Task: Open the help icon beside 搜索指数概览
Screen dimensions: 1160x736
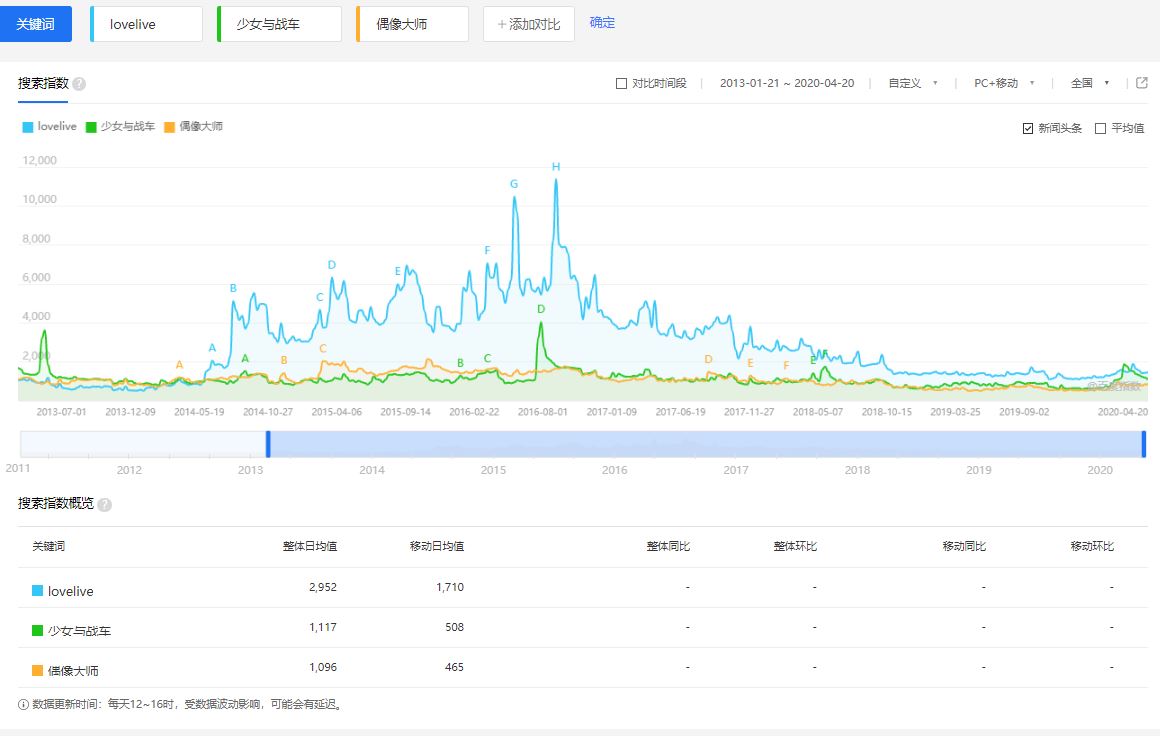Action: coord(105,504)
